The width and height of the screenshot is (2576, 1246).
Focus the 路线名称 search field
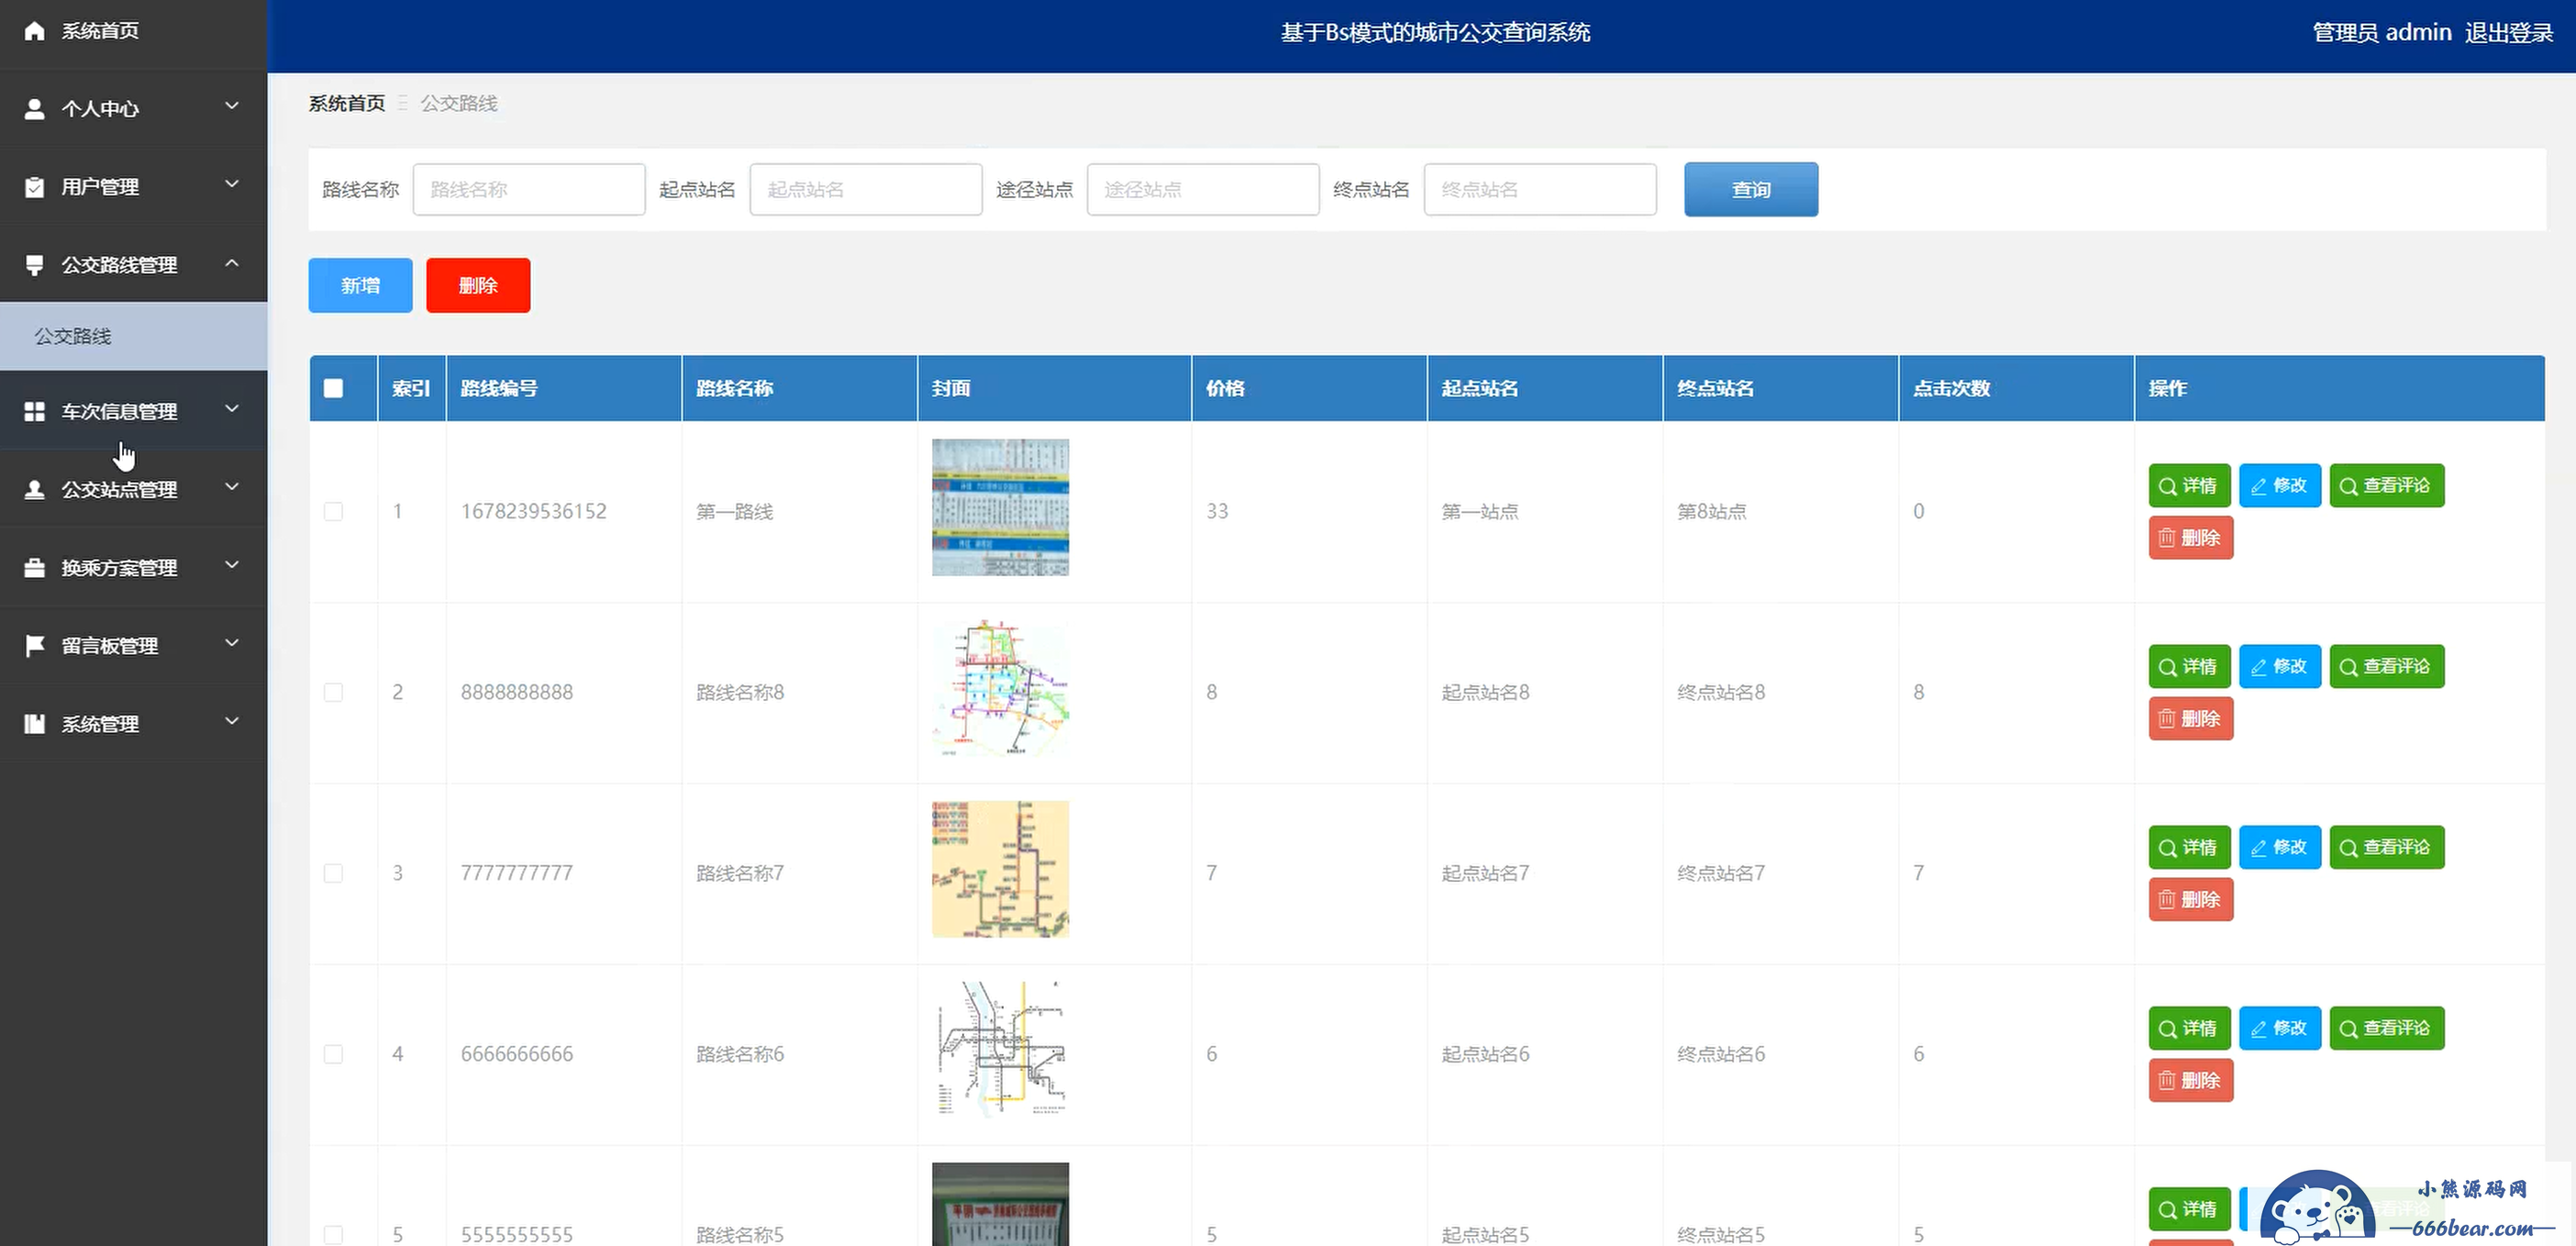point(529,189)
